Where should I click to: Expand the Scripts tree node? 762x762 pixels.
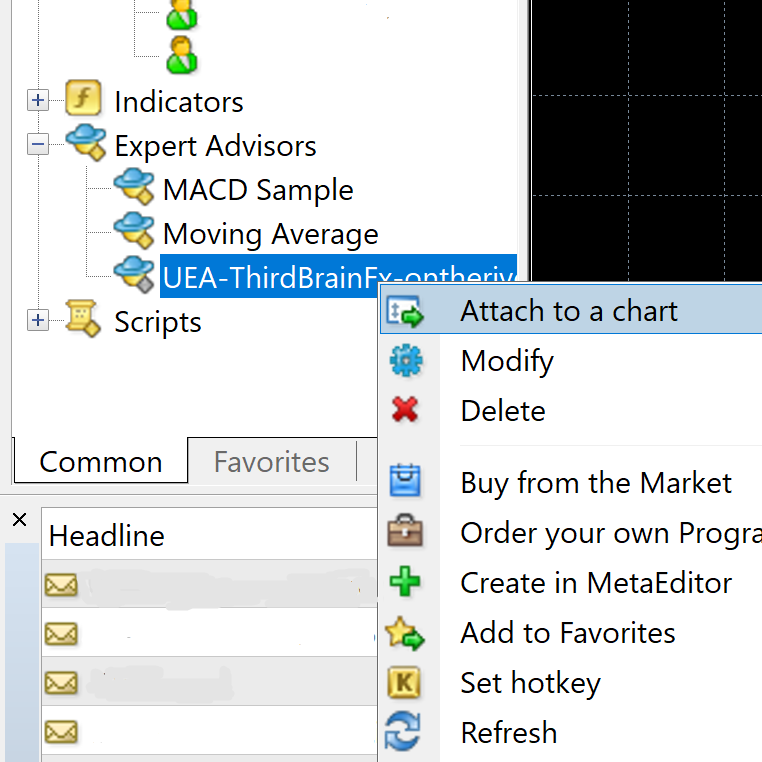[38, 320]
